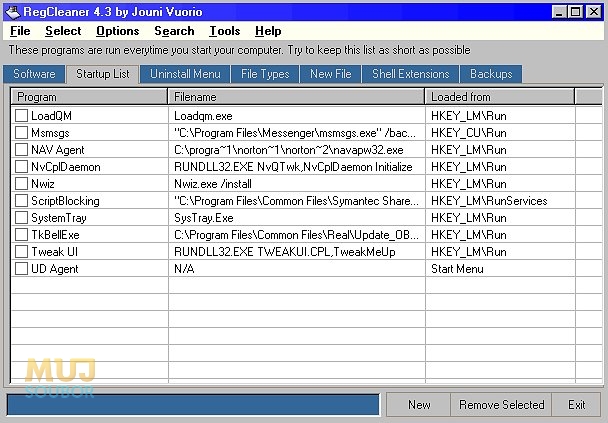Enable the NAV Agent checkbox
Image resolution: width=608 pixels, height=423 pixels.
coord(21,150)
